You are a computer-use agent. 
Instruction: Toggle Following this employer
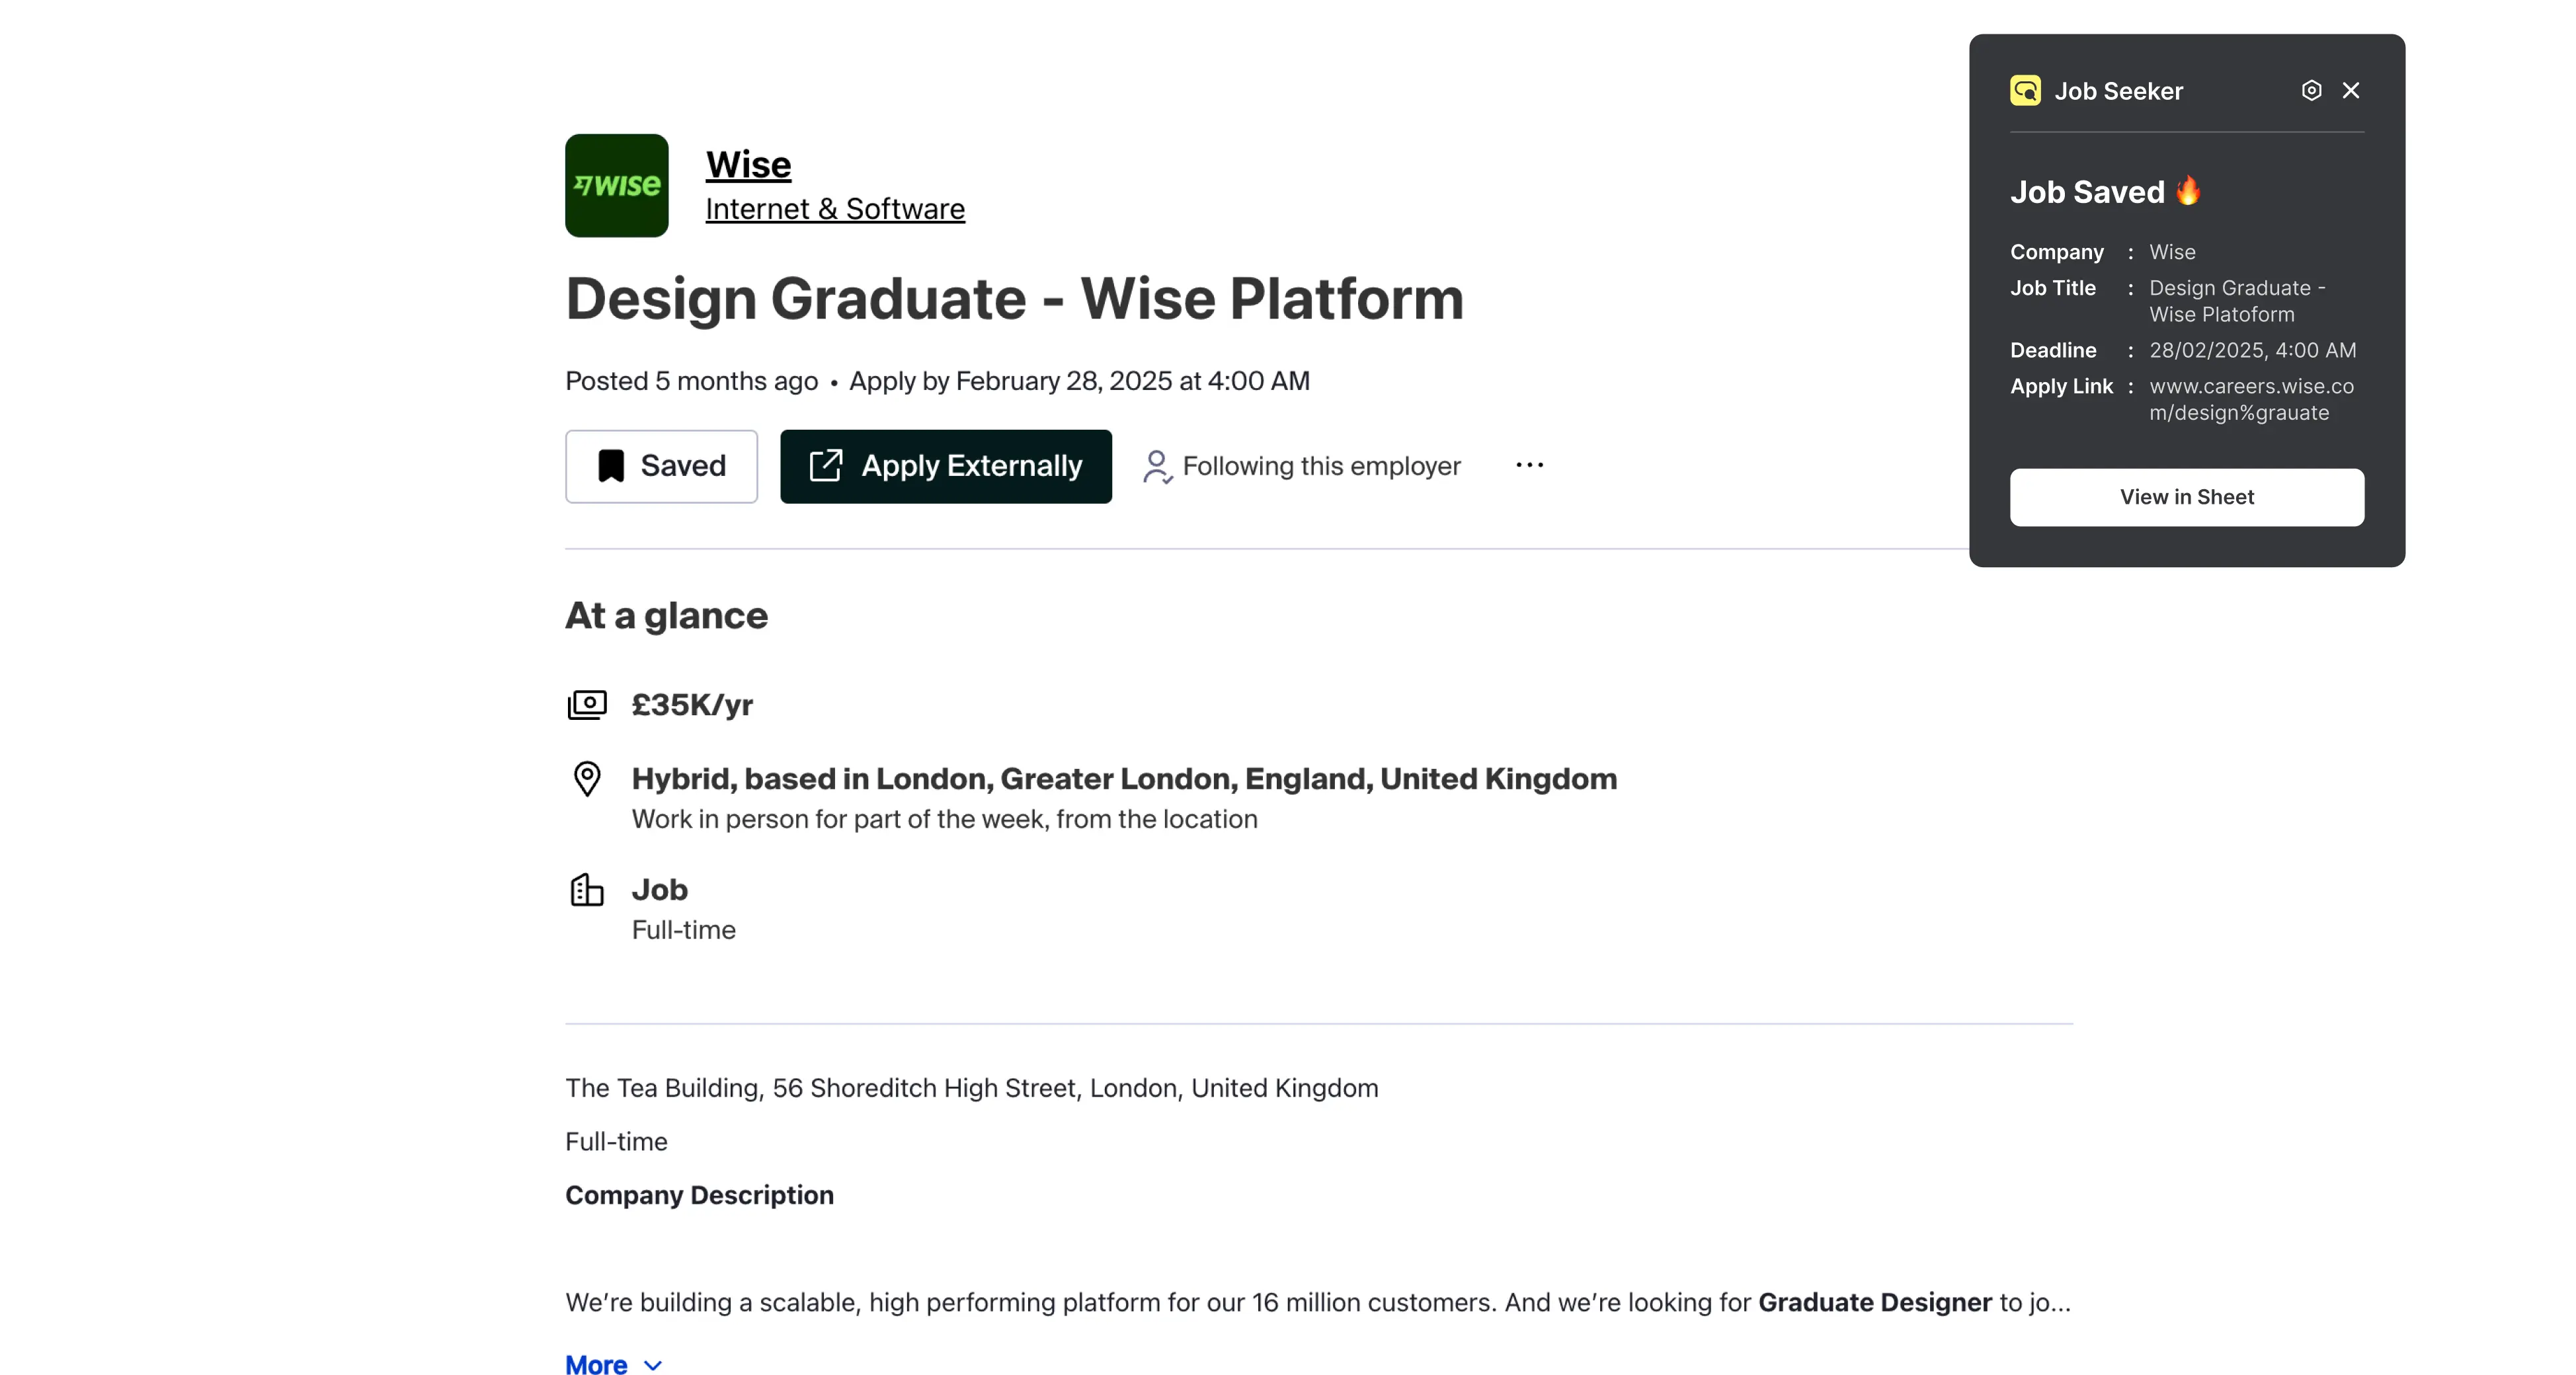(1301, 466)
